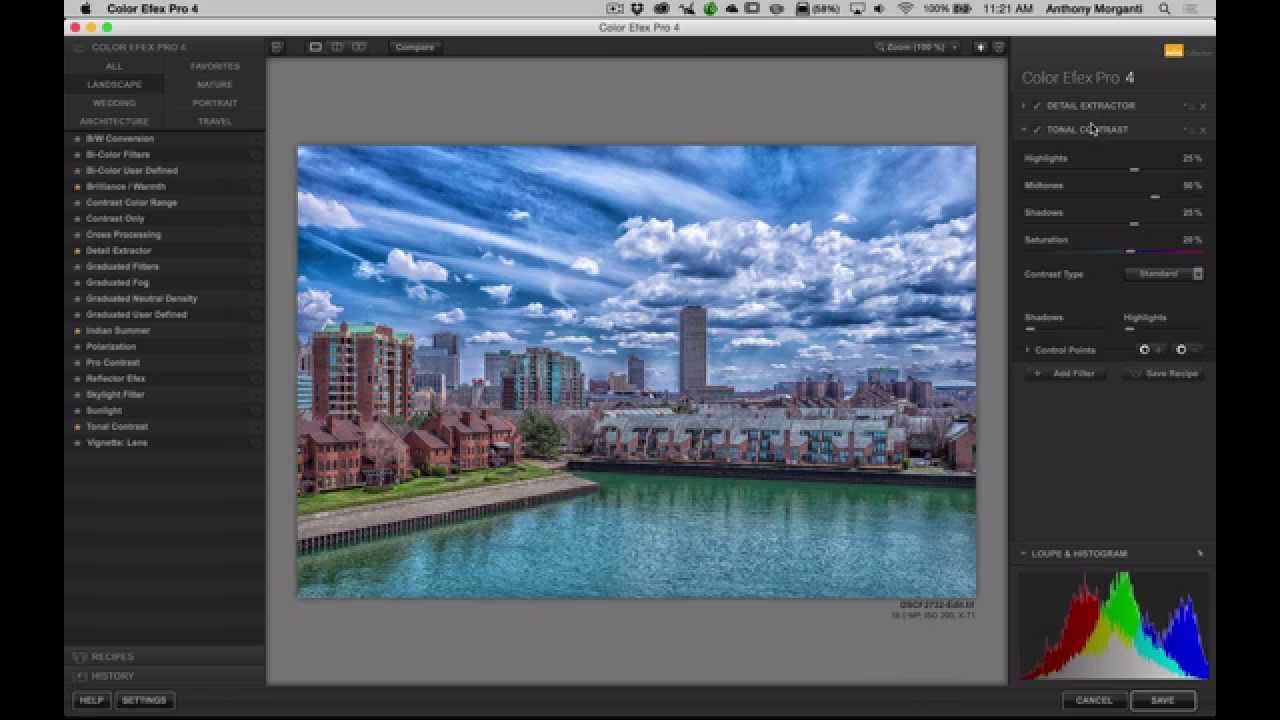Select single image view mode
1280x720 pixels.
[x=315, y=47]
